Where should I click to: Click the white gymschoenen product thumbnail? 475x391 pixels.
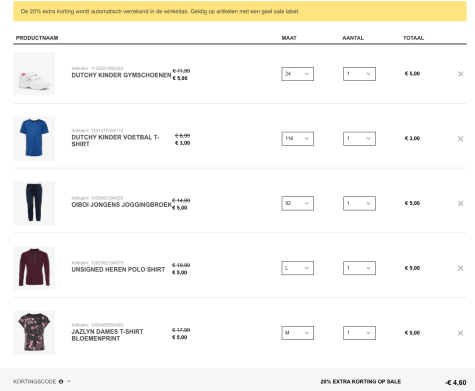point(34,74)
